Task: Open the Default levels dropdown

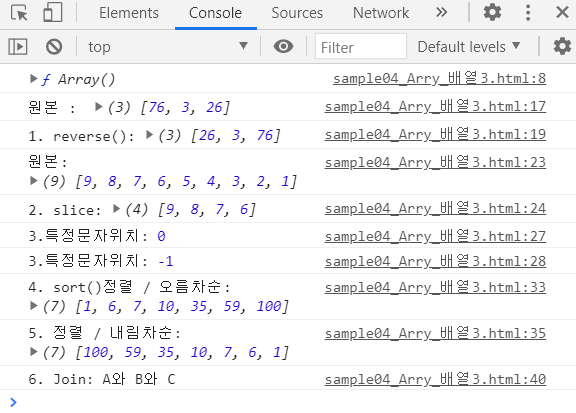Action: coord(469,47)
